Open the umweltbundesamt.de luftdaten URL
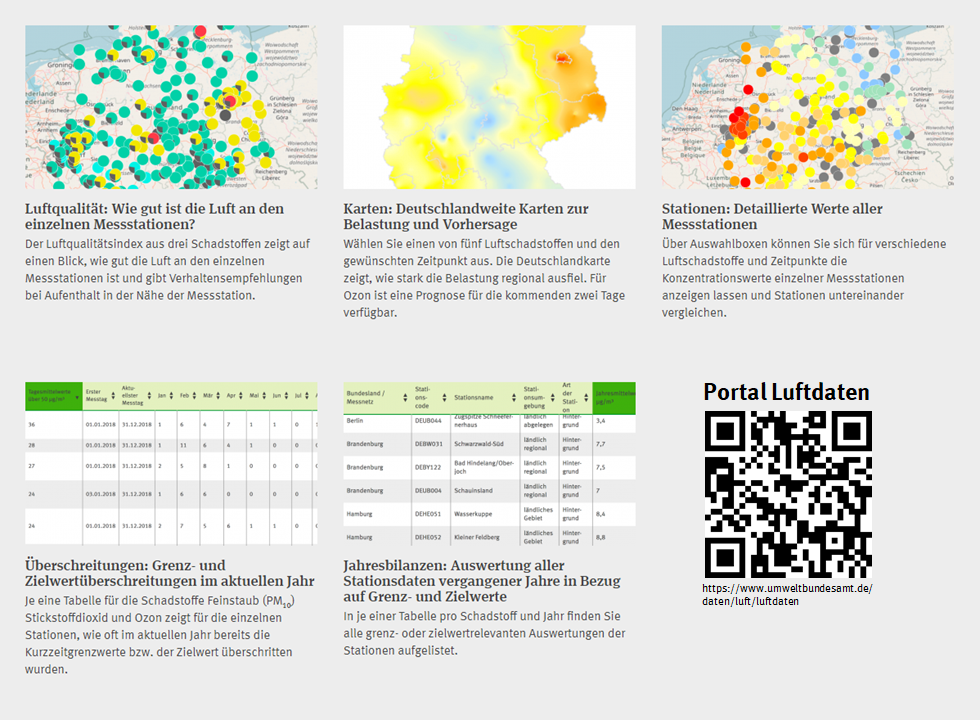Image resolution: width=980 pixels, height=720 pixels. [787, 594]
